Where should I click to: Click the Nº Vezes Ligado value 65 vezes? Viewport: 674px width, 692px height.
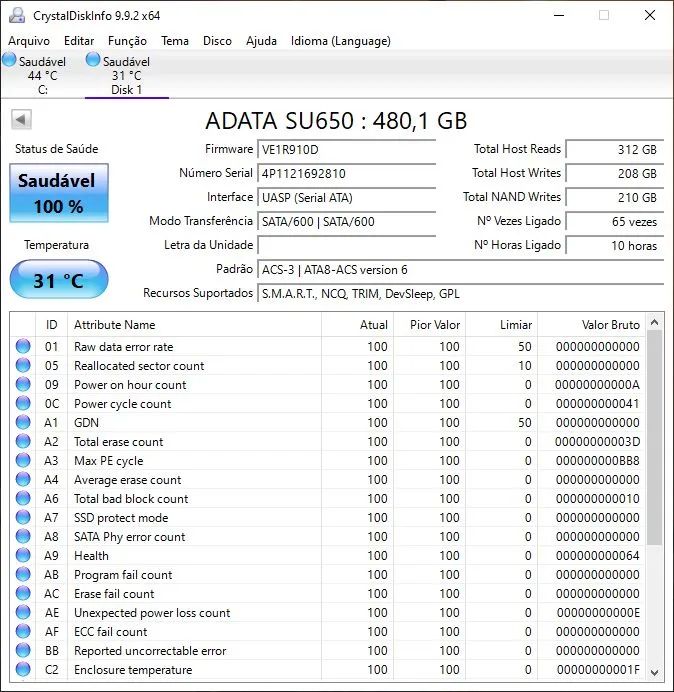click(x=614, y=222)
